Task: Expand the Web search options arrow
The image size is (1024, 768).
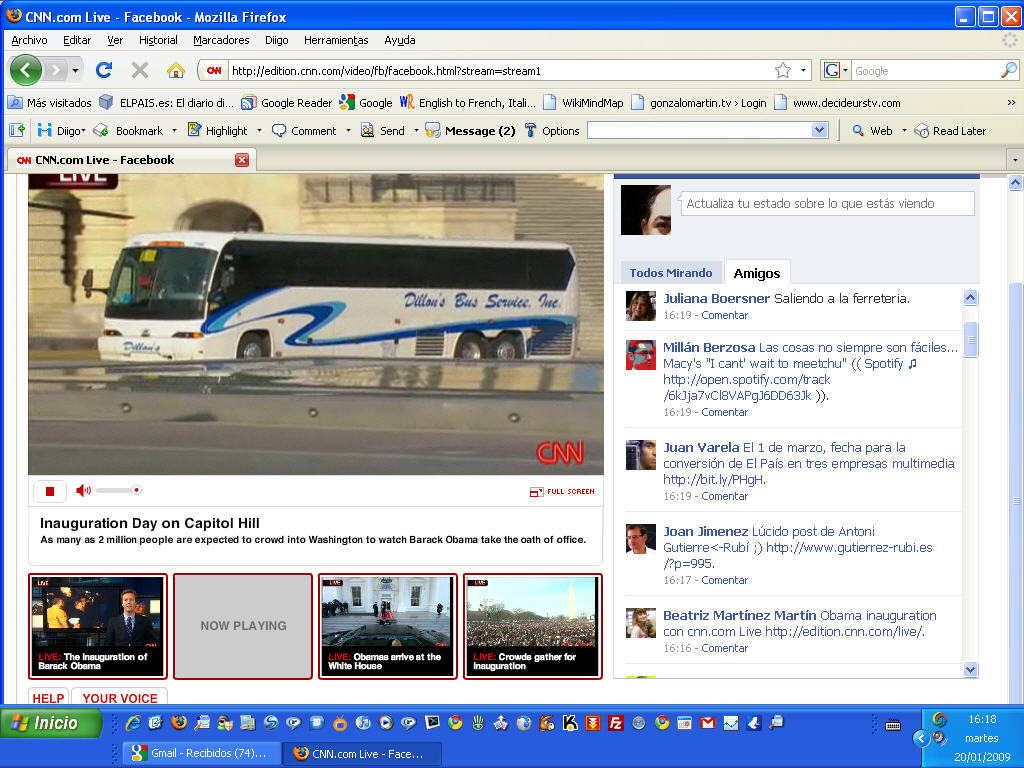Action: pyautogui.click(x=904, y=131)
